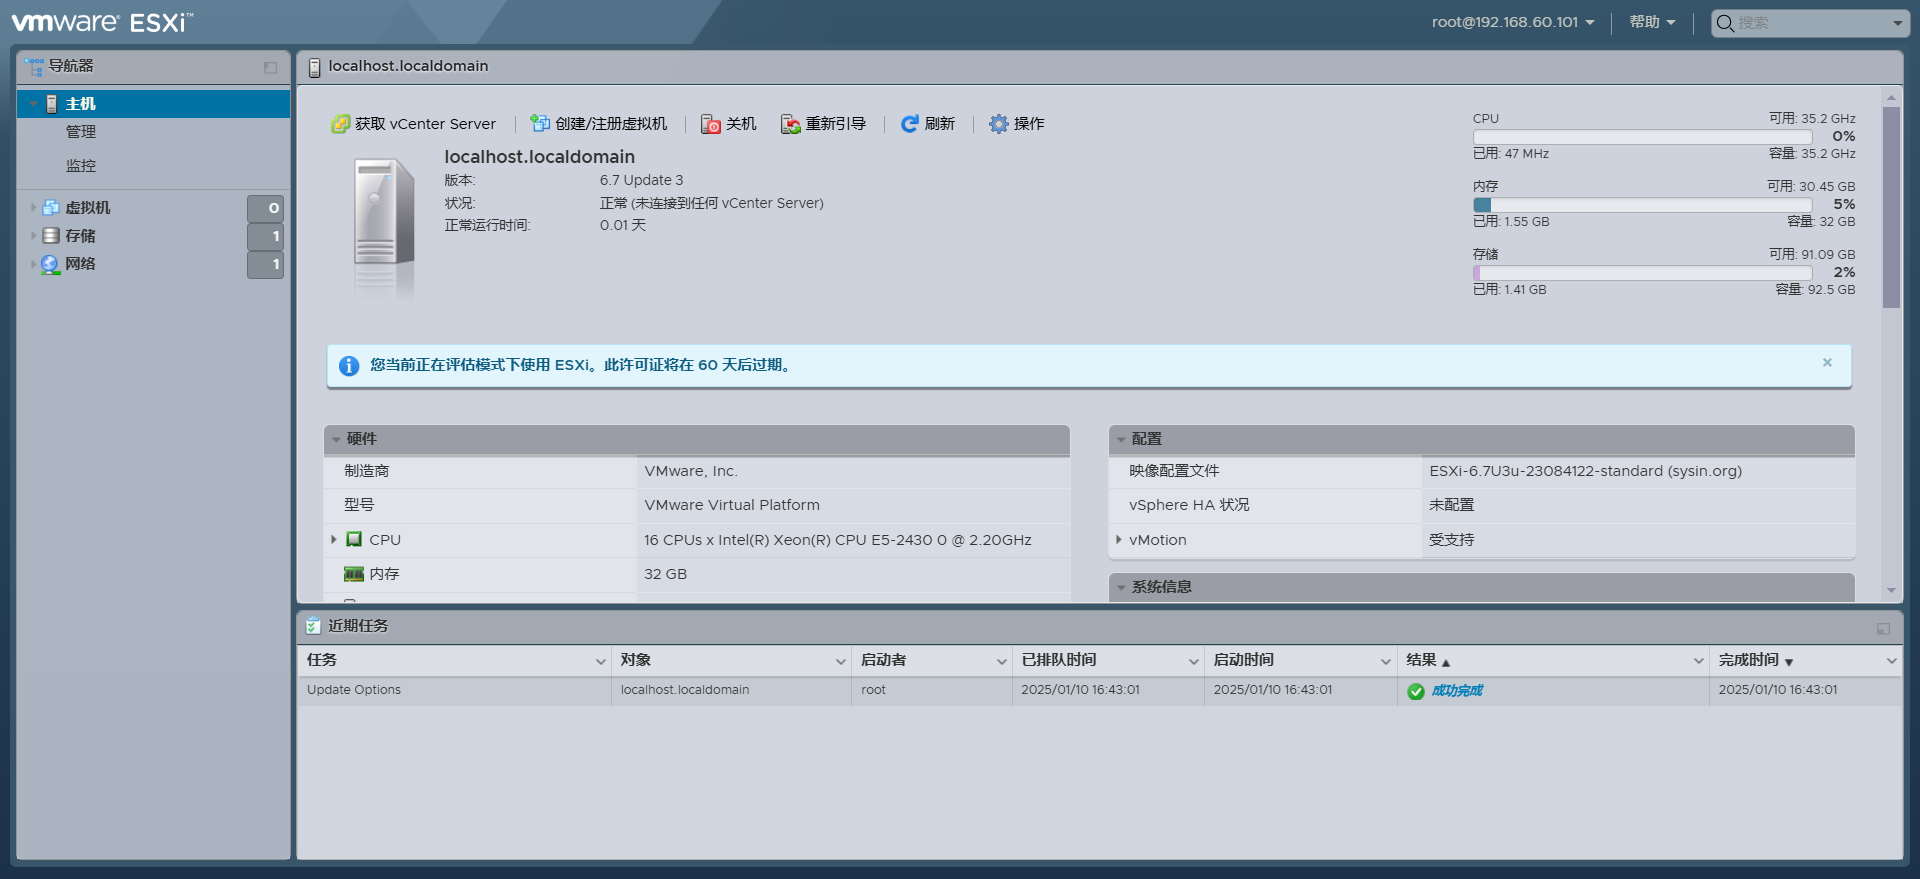Click the Get vCenter Server icon
The width and height of the screenshot is (1920, 879).
340,124
